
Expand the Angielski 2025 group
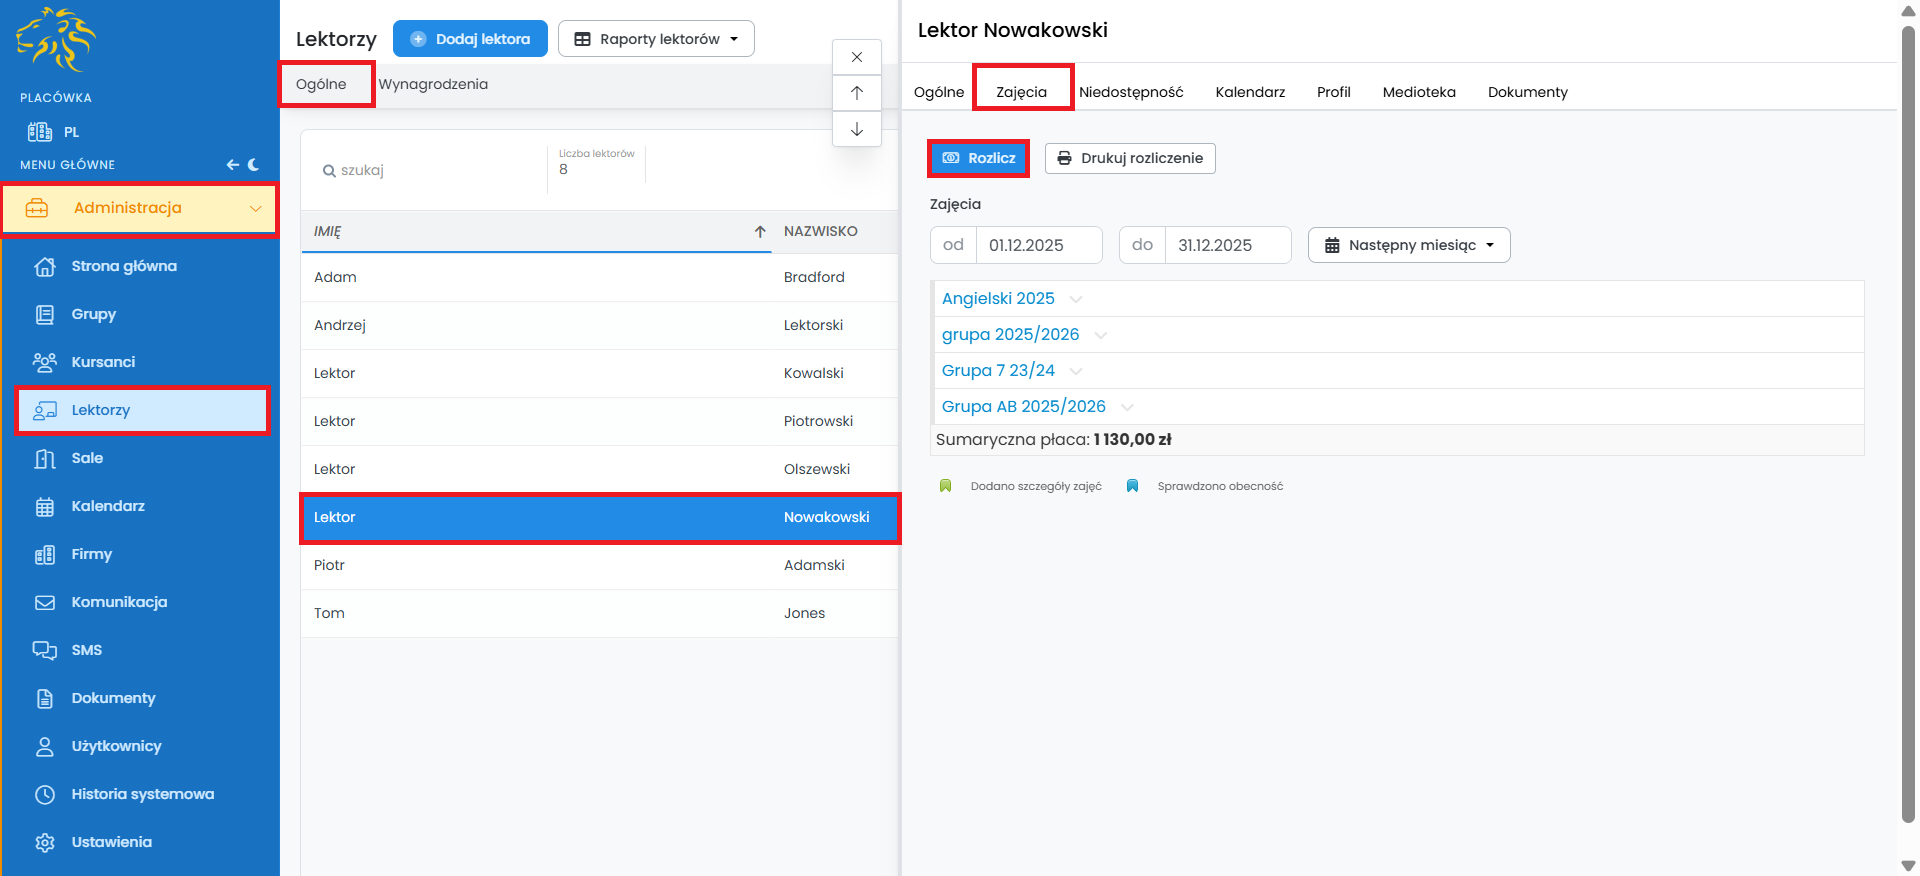[x=1075, y=299]
